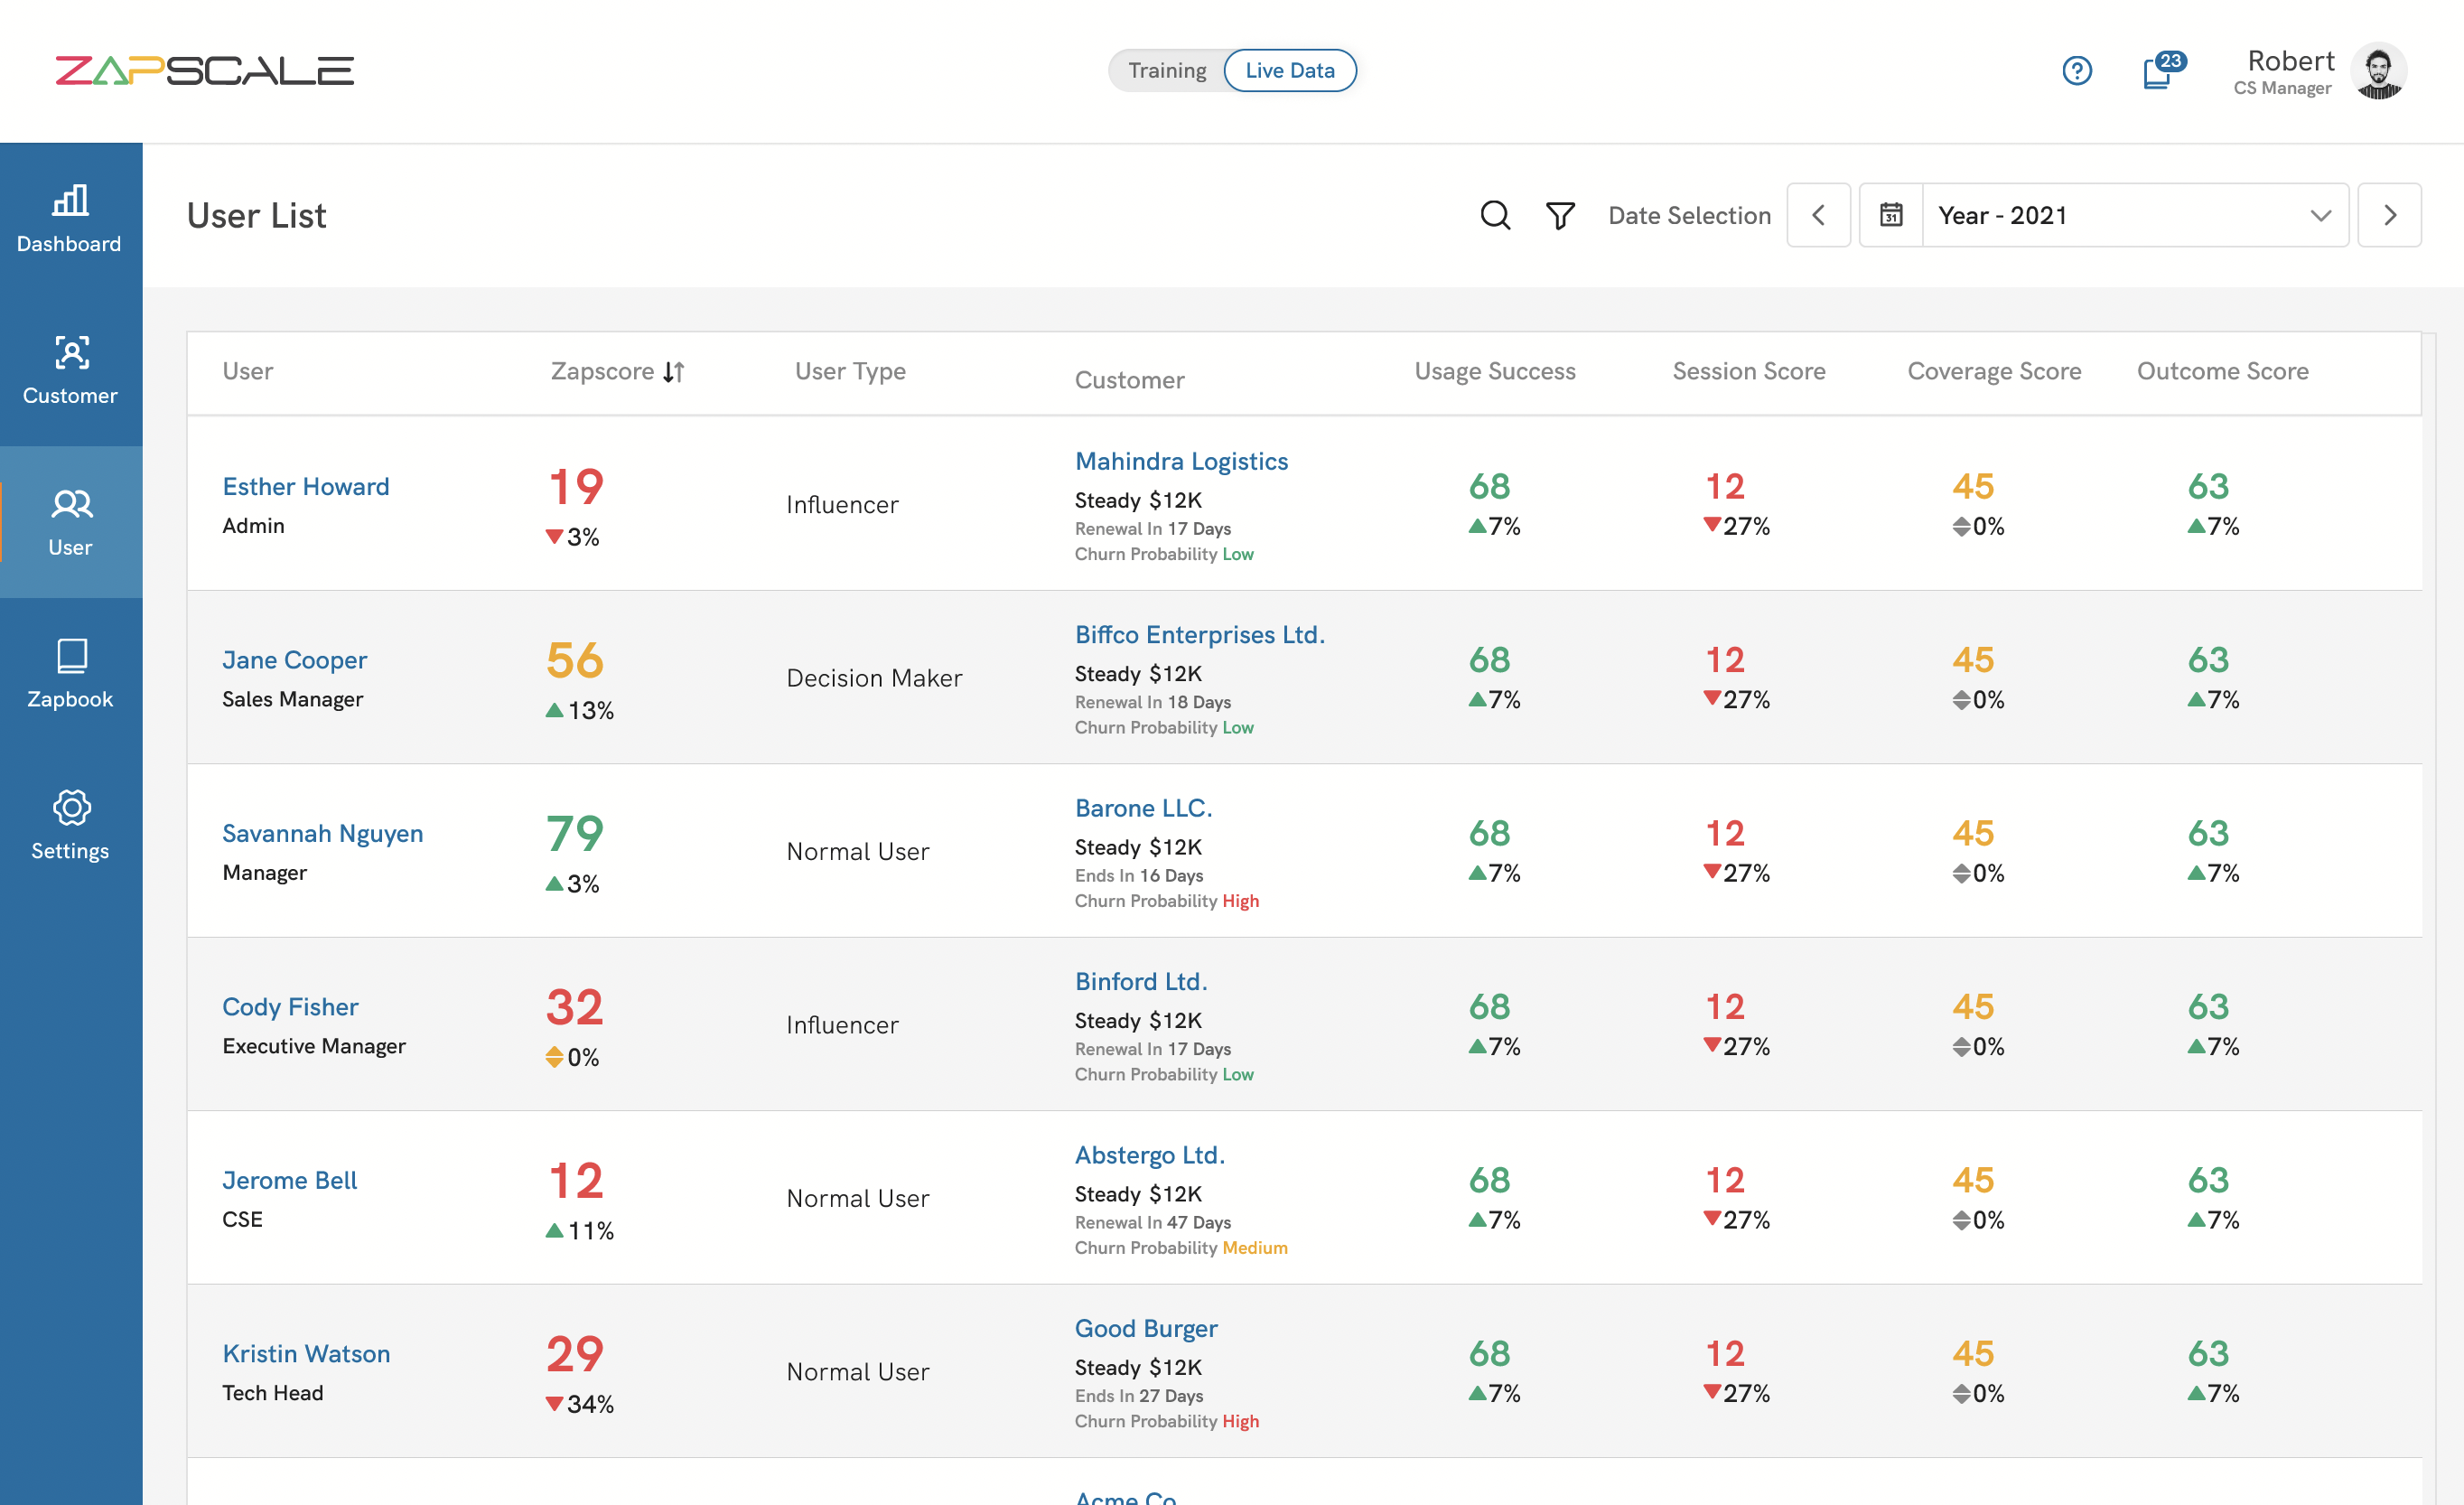Screen dimensions: 2464x1505
Task: Open Mahindra Logistics customer page
Action: point(1181,461)
